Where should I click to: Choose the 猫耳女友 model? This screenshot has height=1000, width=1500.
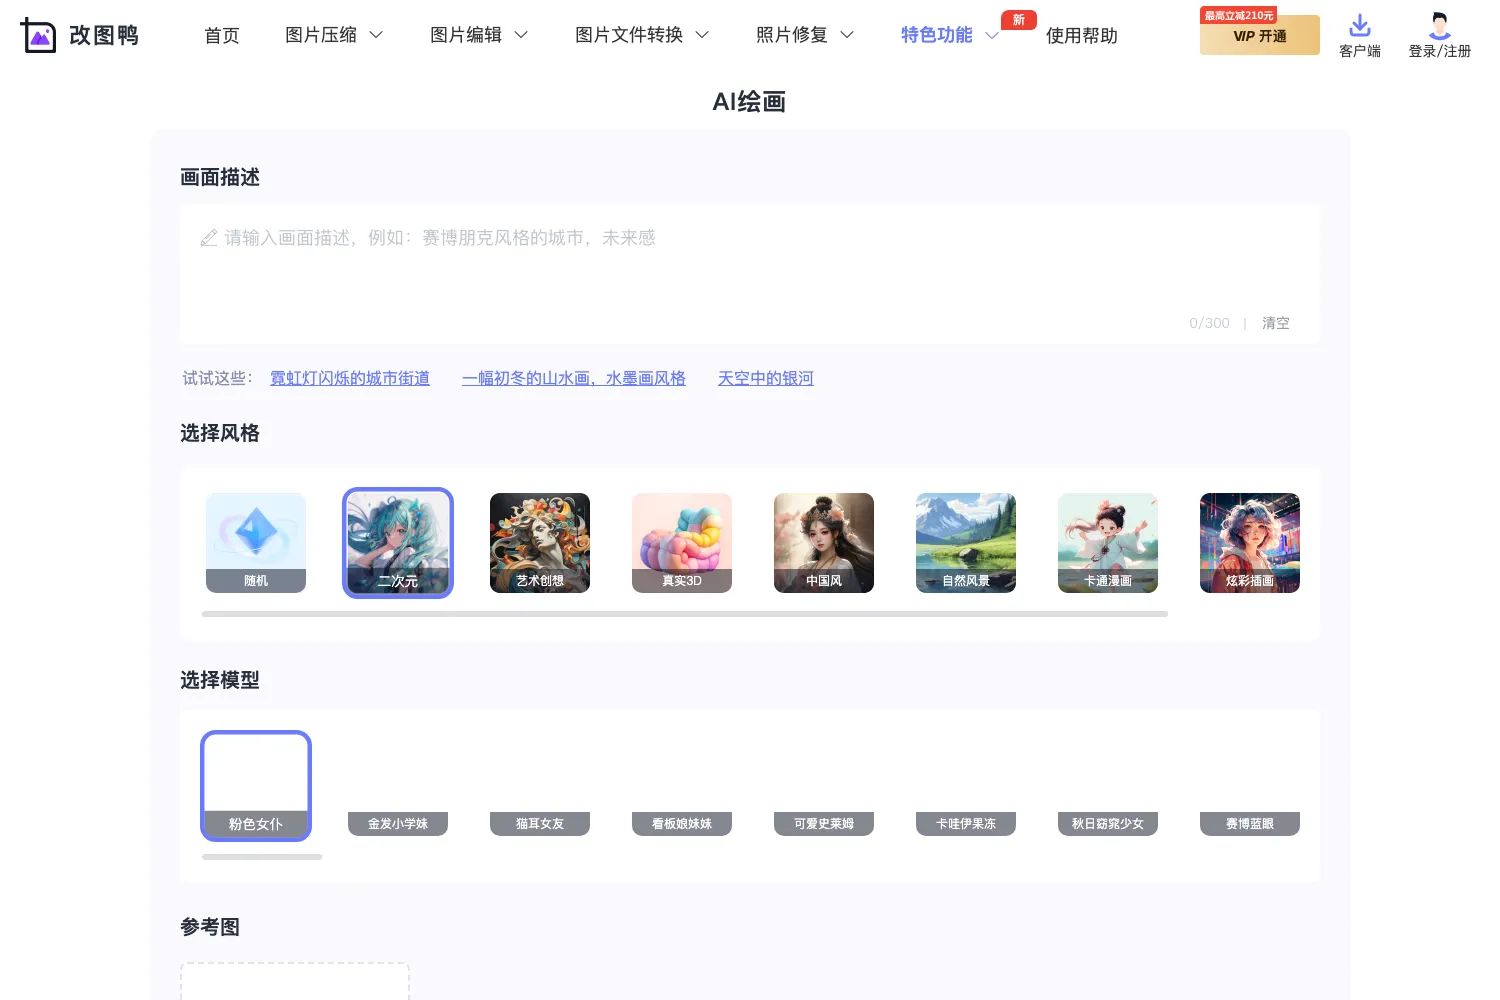click(x=540, y=786)
